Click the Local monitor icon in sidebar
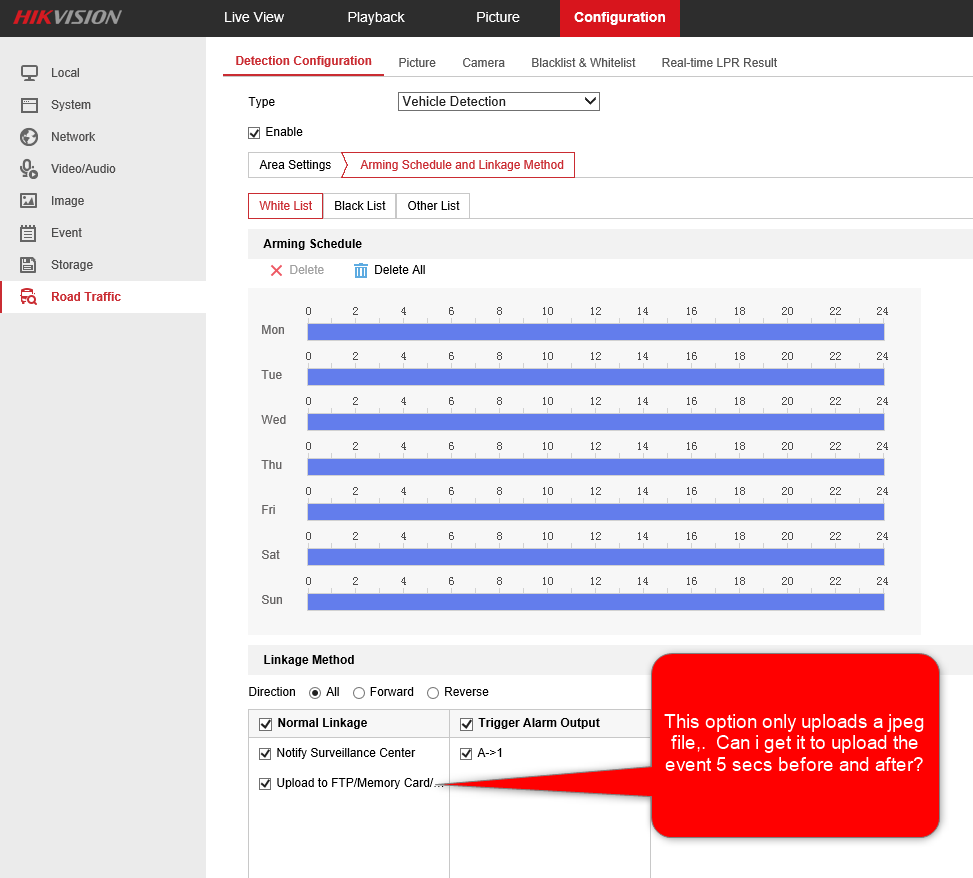973x878 pixels. [29, 73]
